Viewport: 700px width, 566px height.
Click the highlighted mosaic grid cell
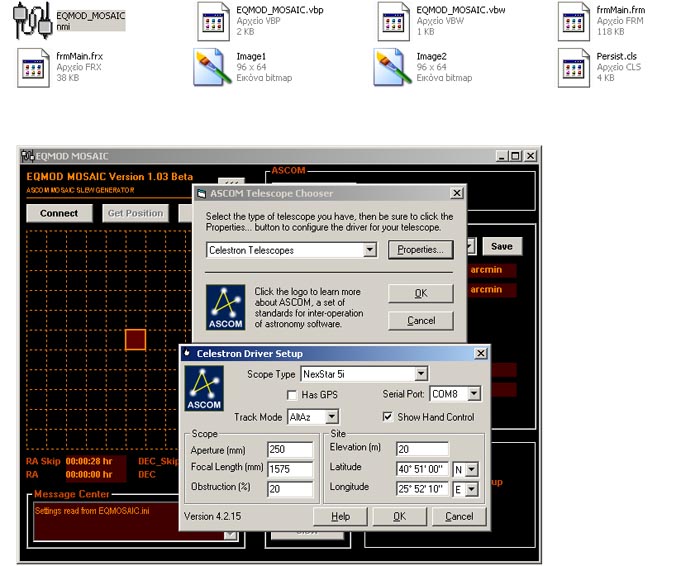pyautogui.click(x=135, y=340)
